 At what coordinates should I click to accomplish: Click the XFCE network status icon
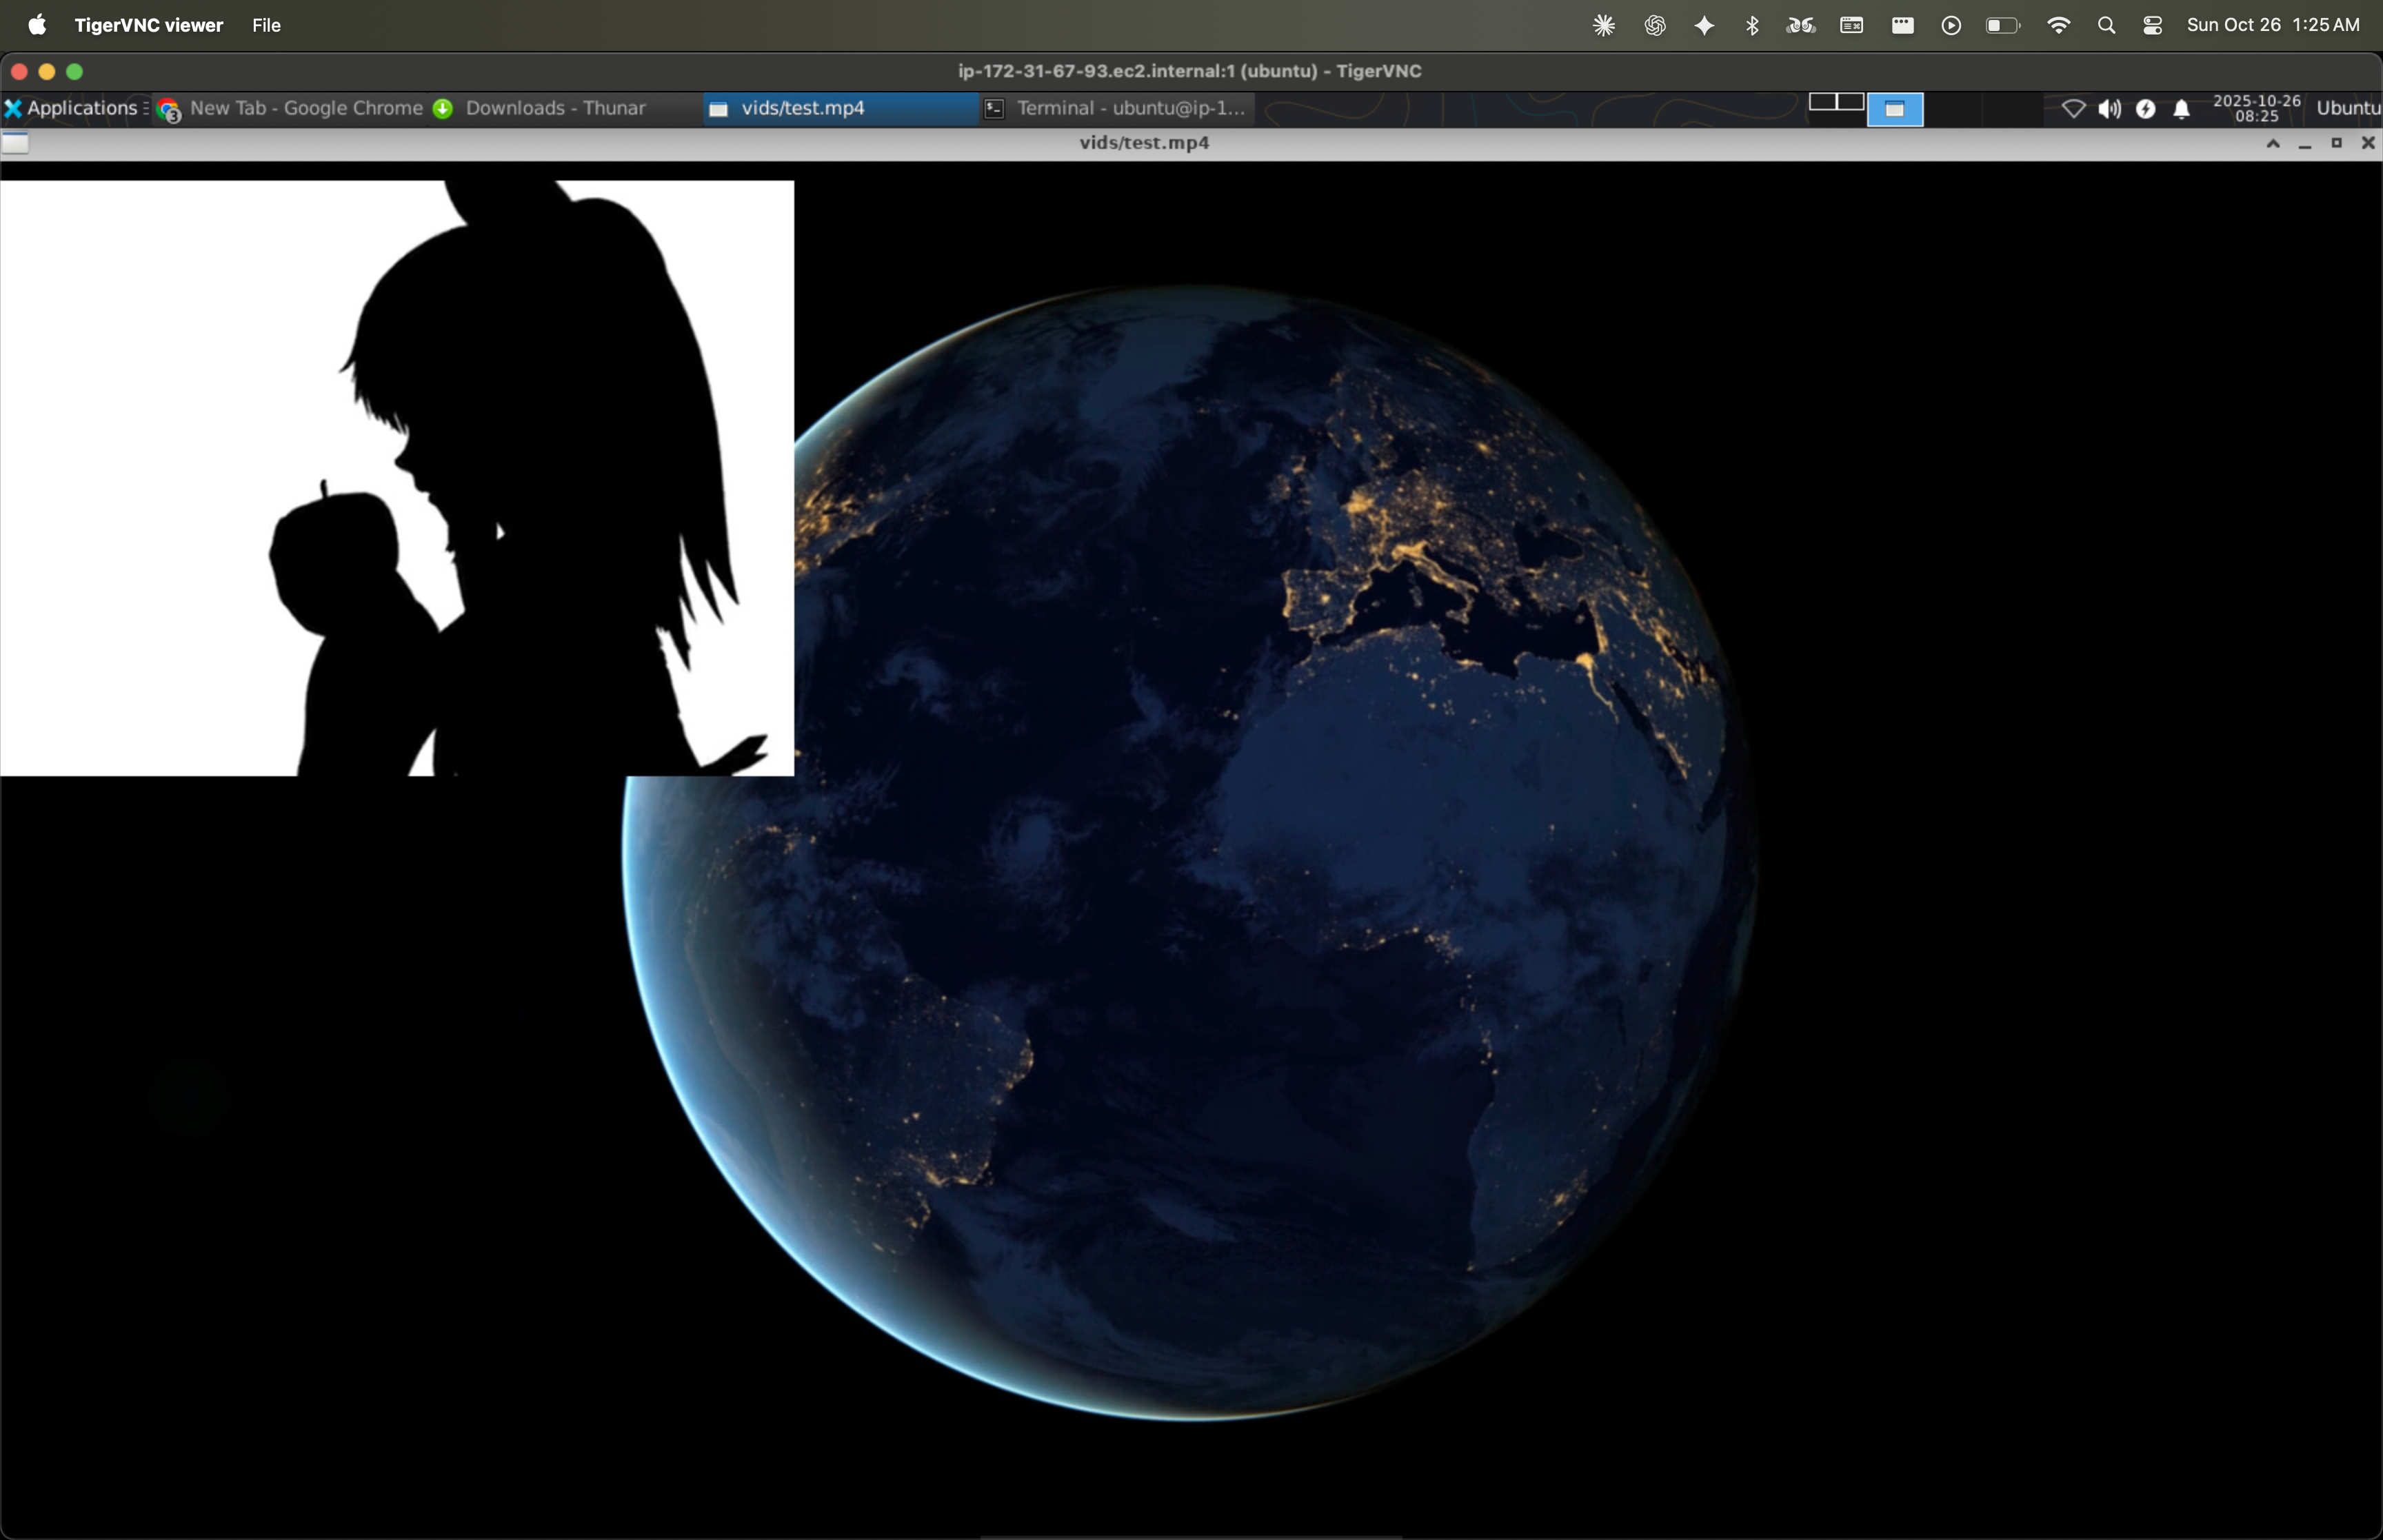click(2073, 109)
